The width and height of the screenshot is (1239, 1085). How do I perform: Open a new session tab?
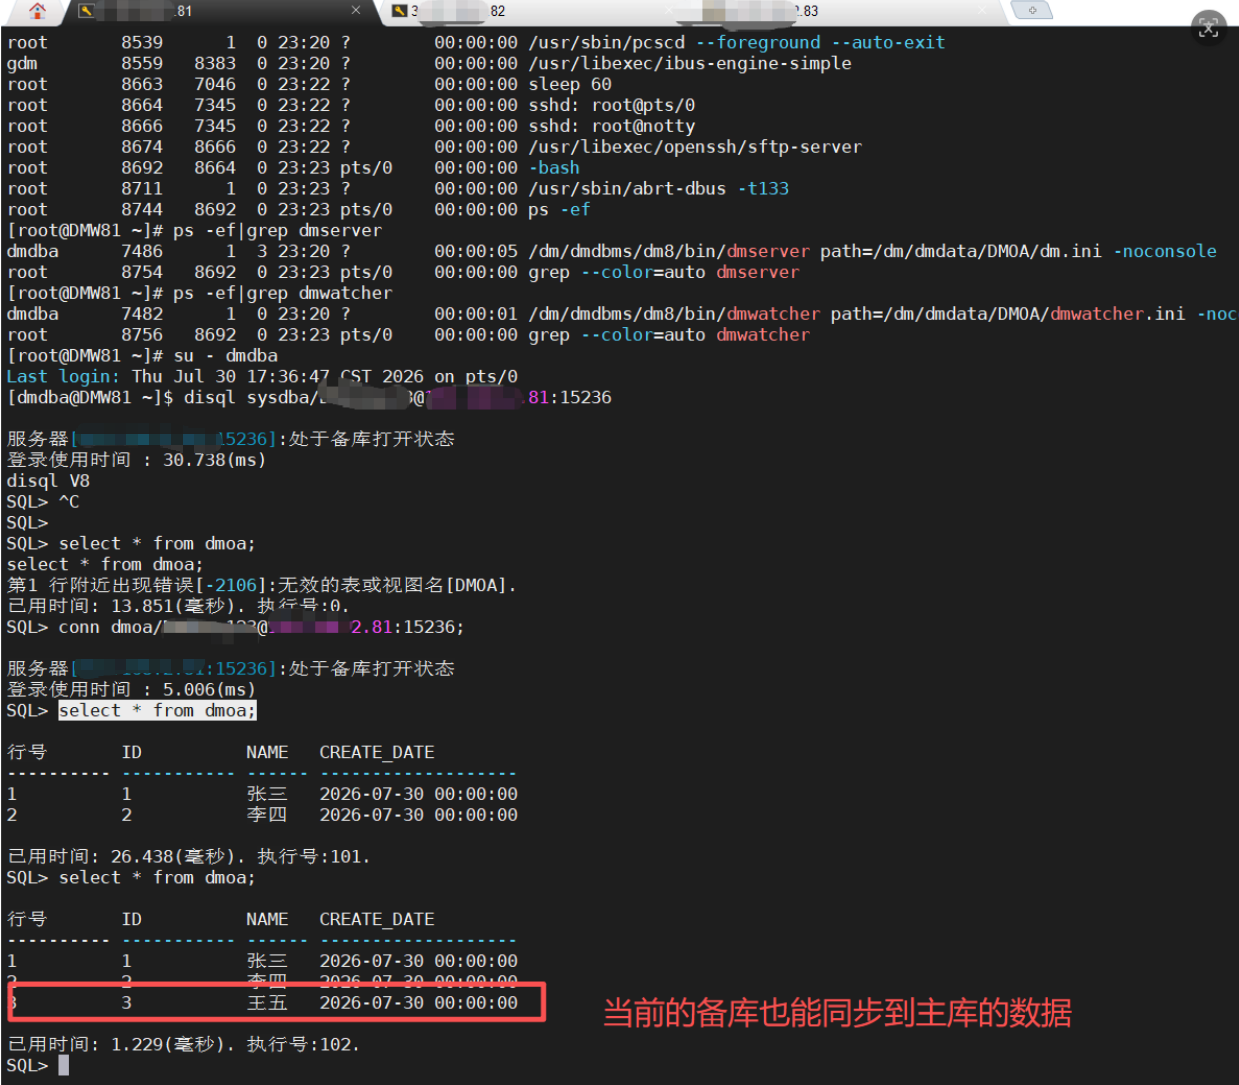1032,10
